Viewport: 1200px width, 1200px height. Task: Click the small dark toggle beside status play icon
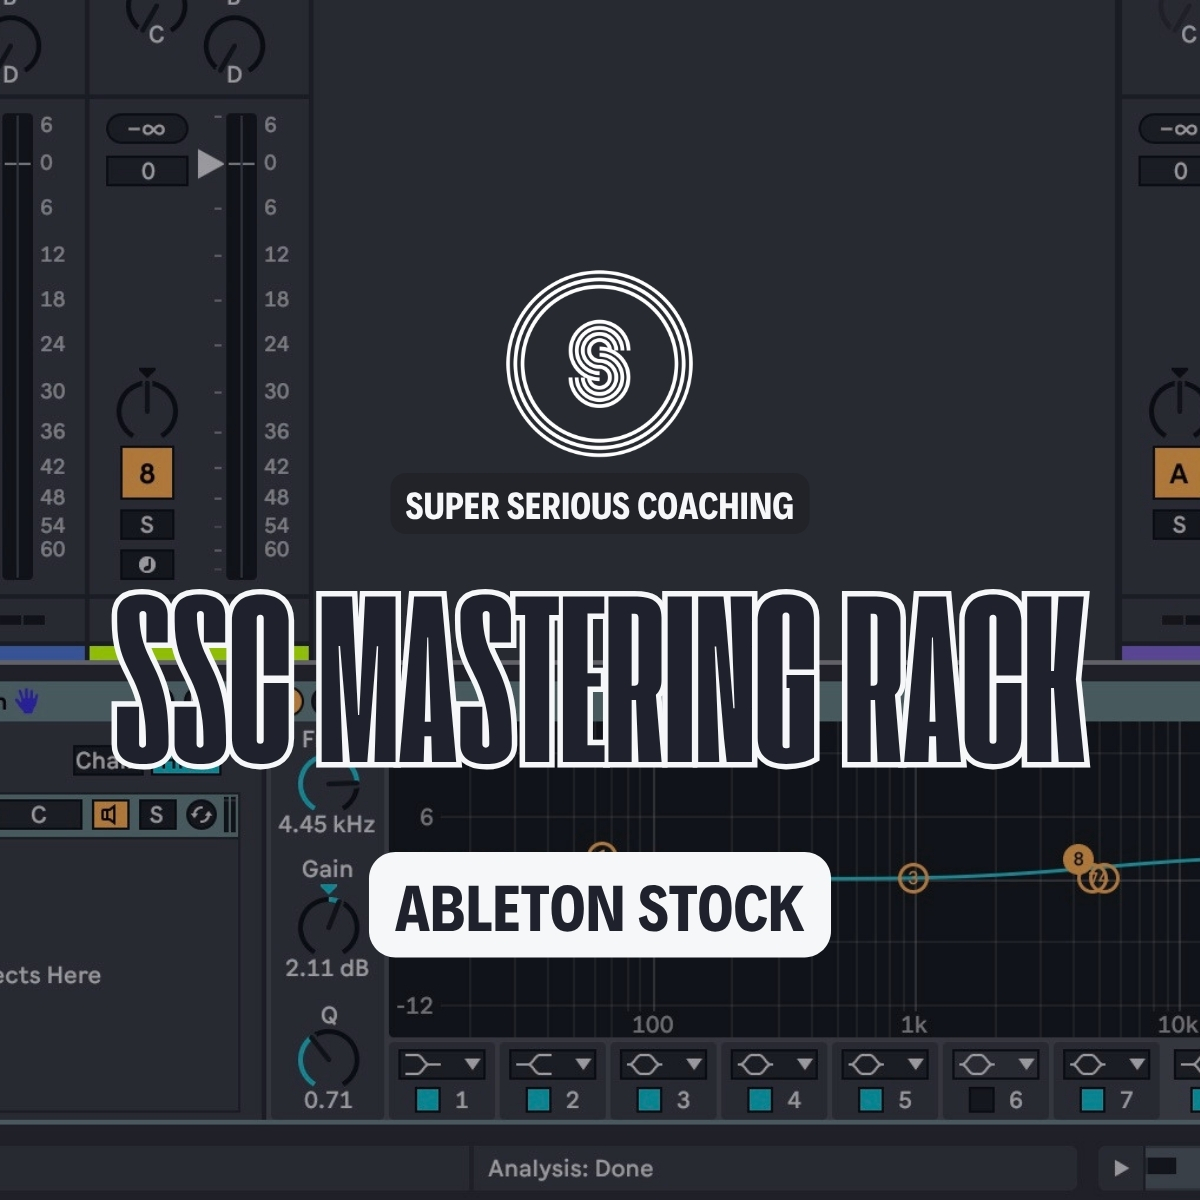[x=1162, y=1166]
